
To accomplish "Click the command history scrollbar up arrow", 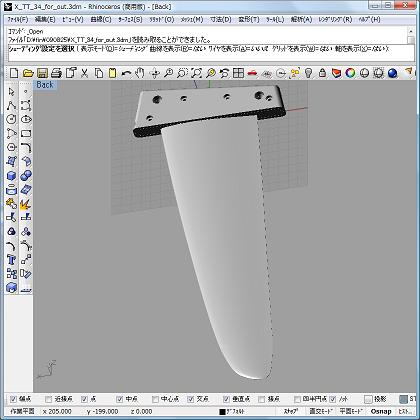I will [411, 31].
